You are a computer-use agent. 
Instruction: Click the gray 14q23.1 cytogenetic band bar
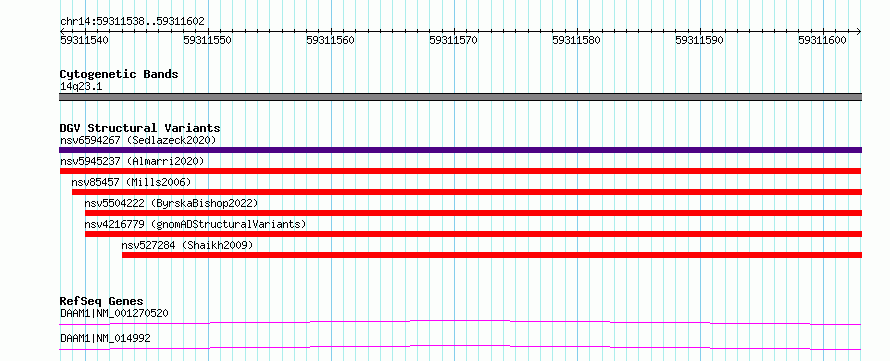(460, 97)
